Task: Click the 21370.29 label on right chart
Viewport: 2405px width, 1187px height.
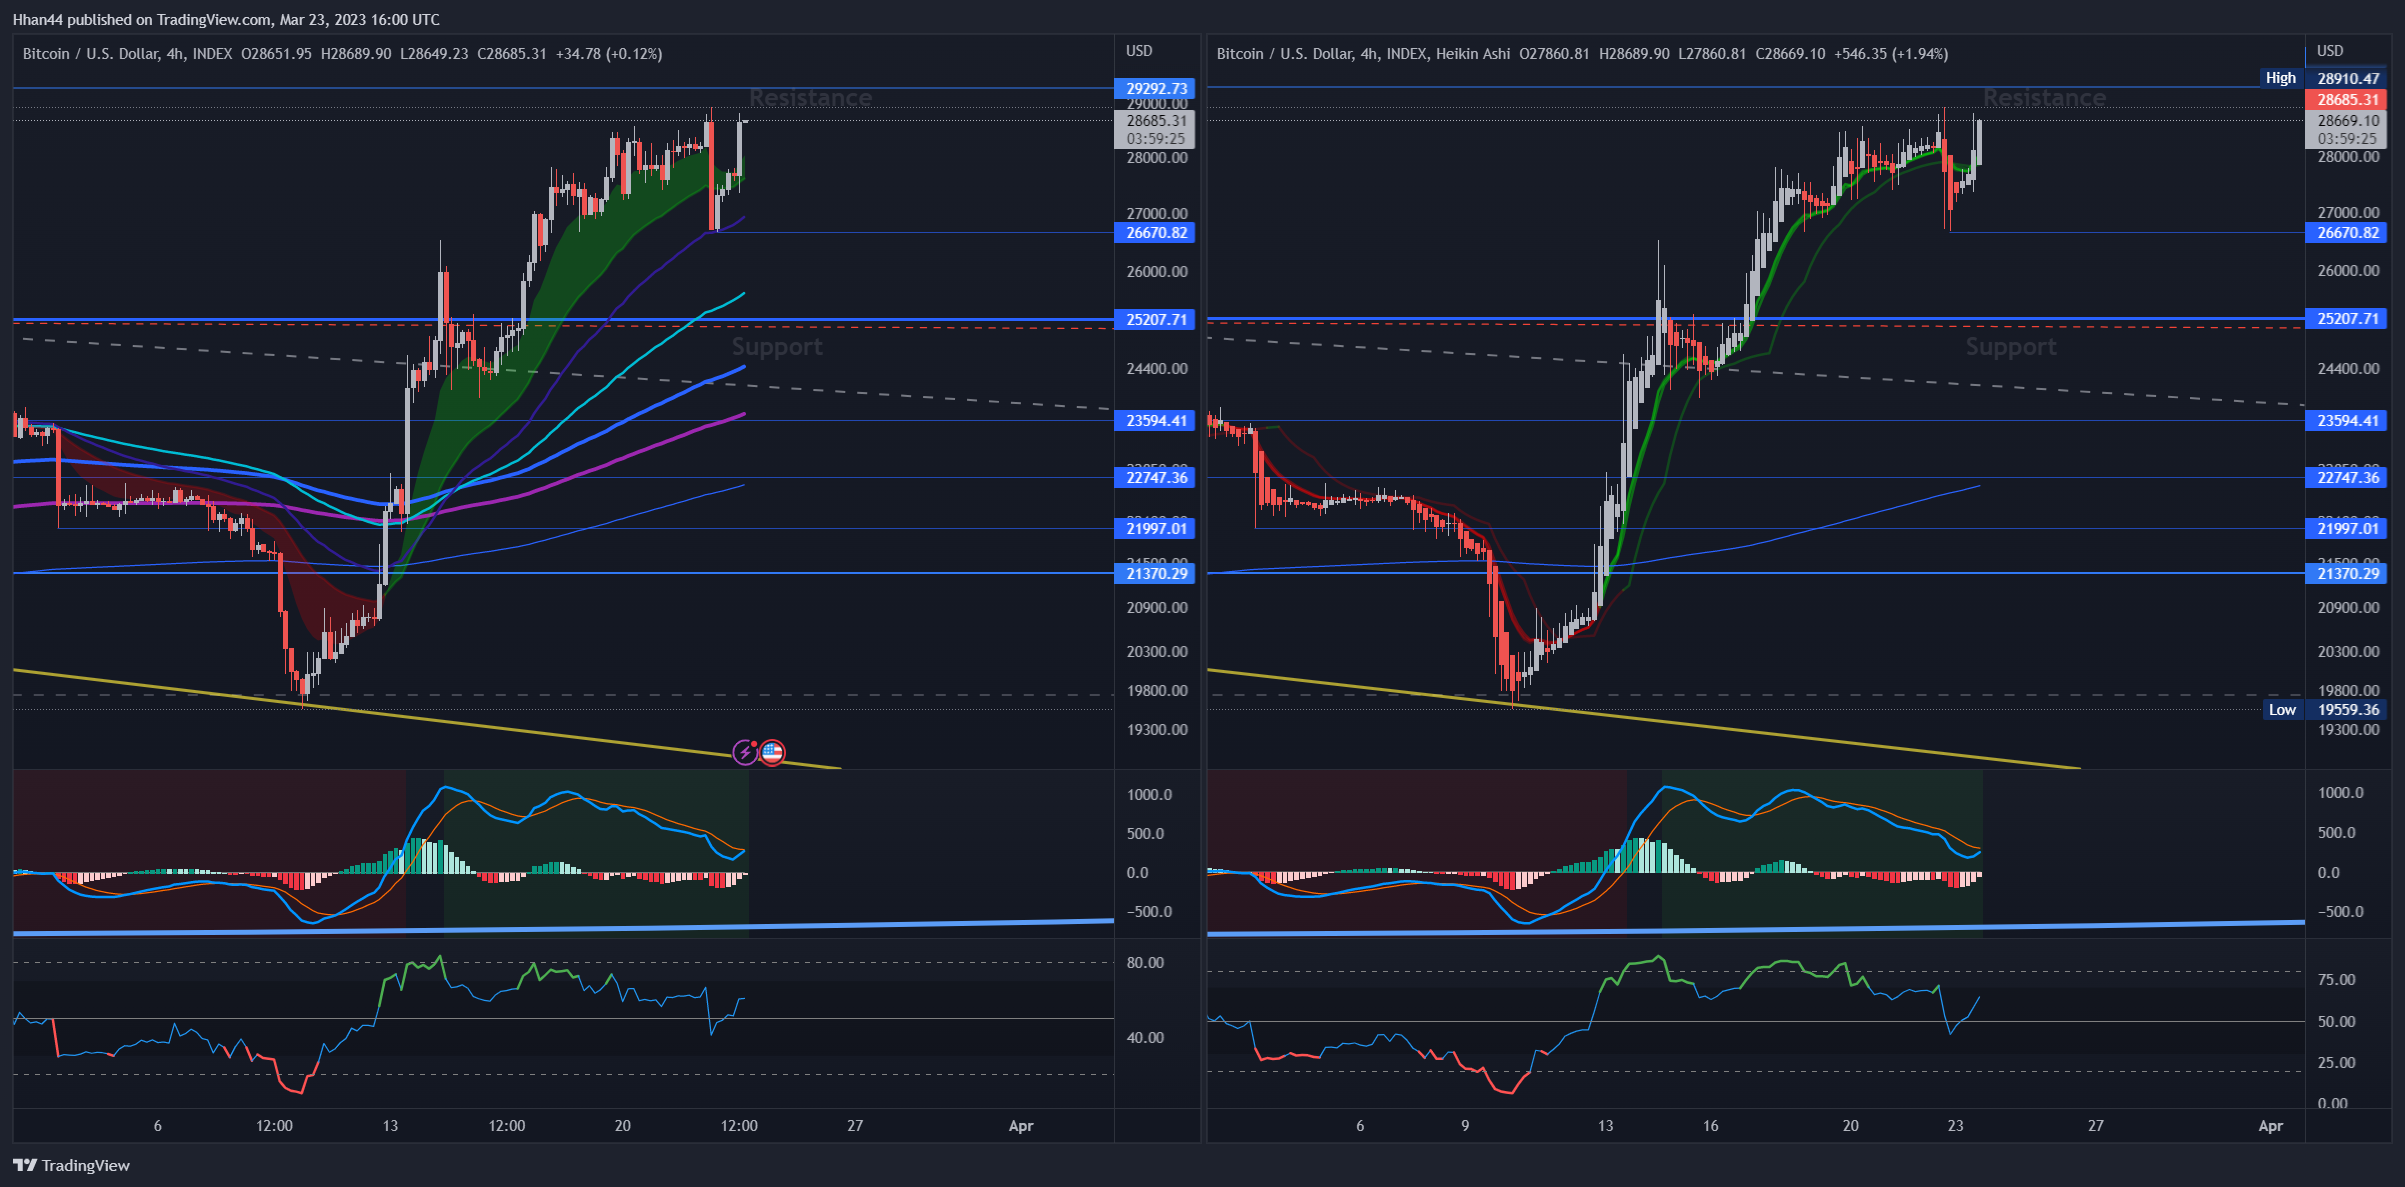Action: [2347, 573]
